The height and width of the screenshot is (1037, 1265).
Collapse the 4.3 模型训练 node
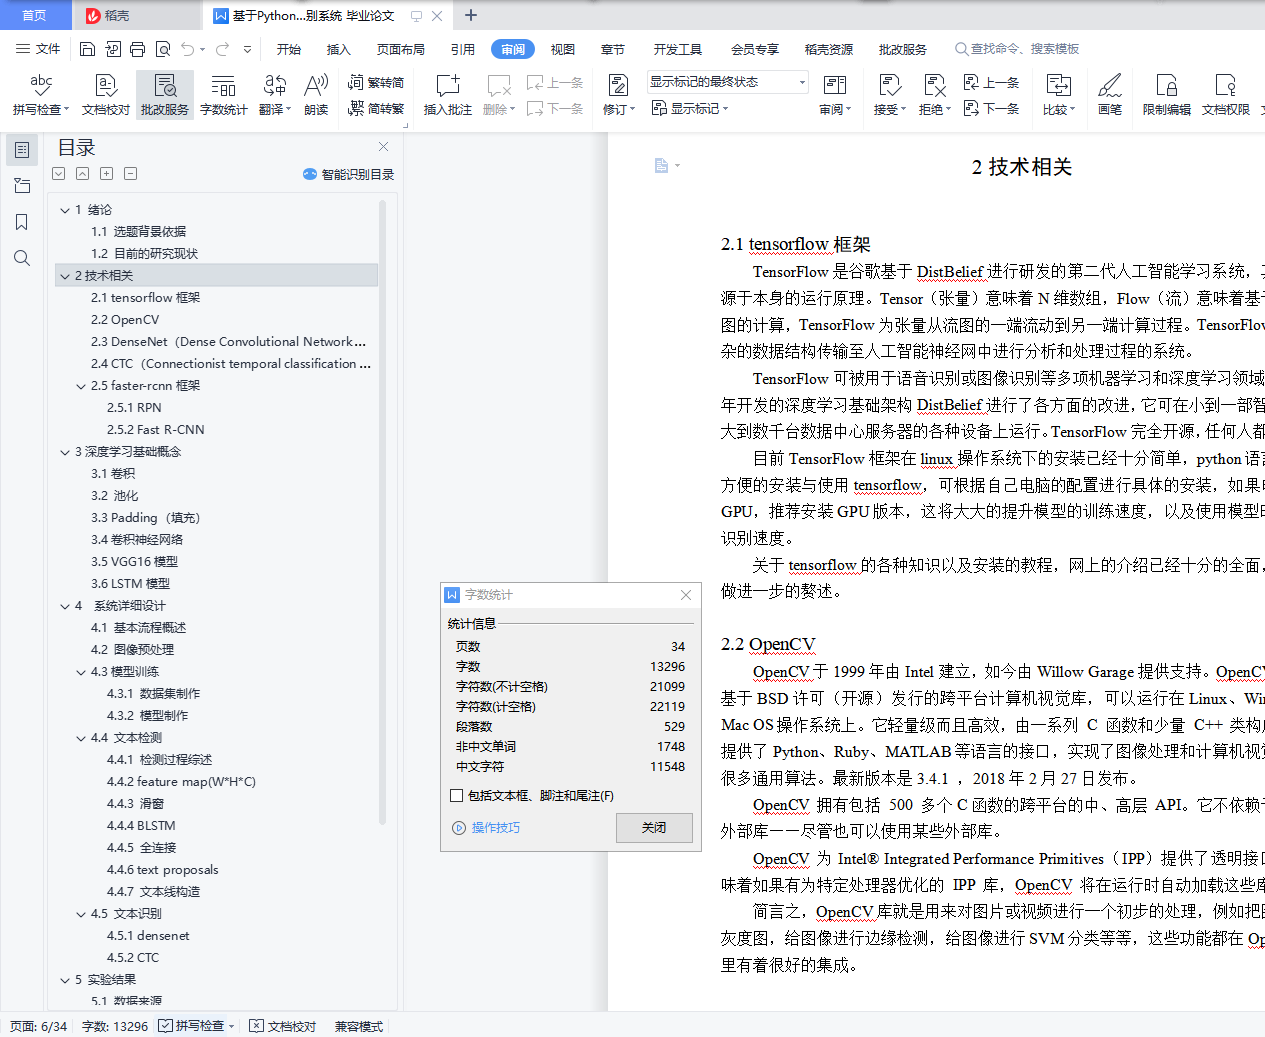click(81, 672)
